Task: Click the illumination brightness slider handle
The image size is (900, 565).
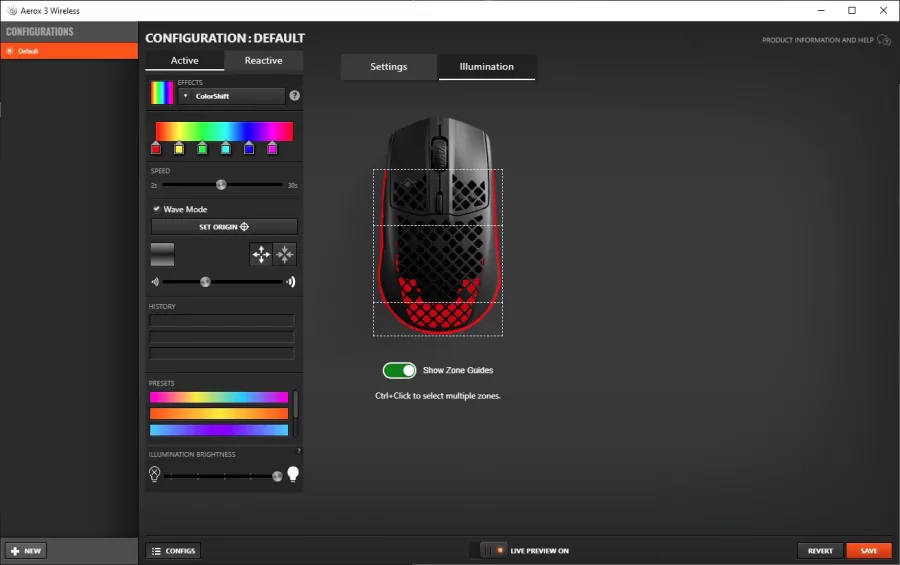Action: pyautogui.click(x=277, y=476)
